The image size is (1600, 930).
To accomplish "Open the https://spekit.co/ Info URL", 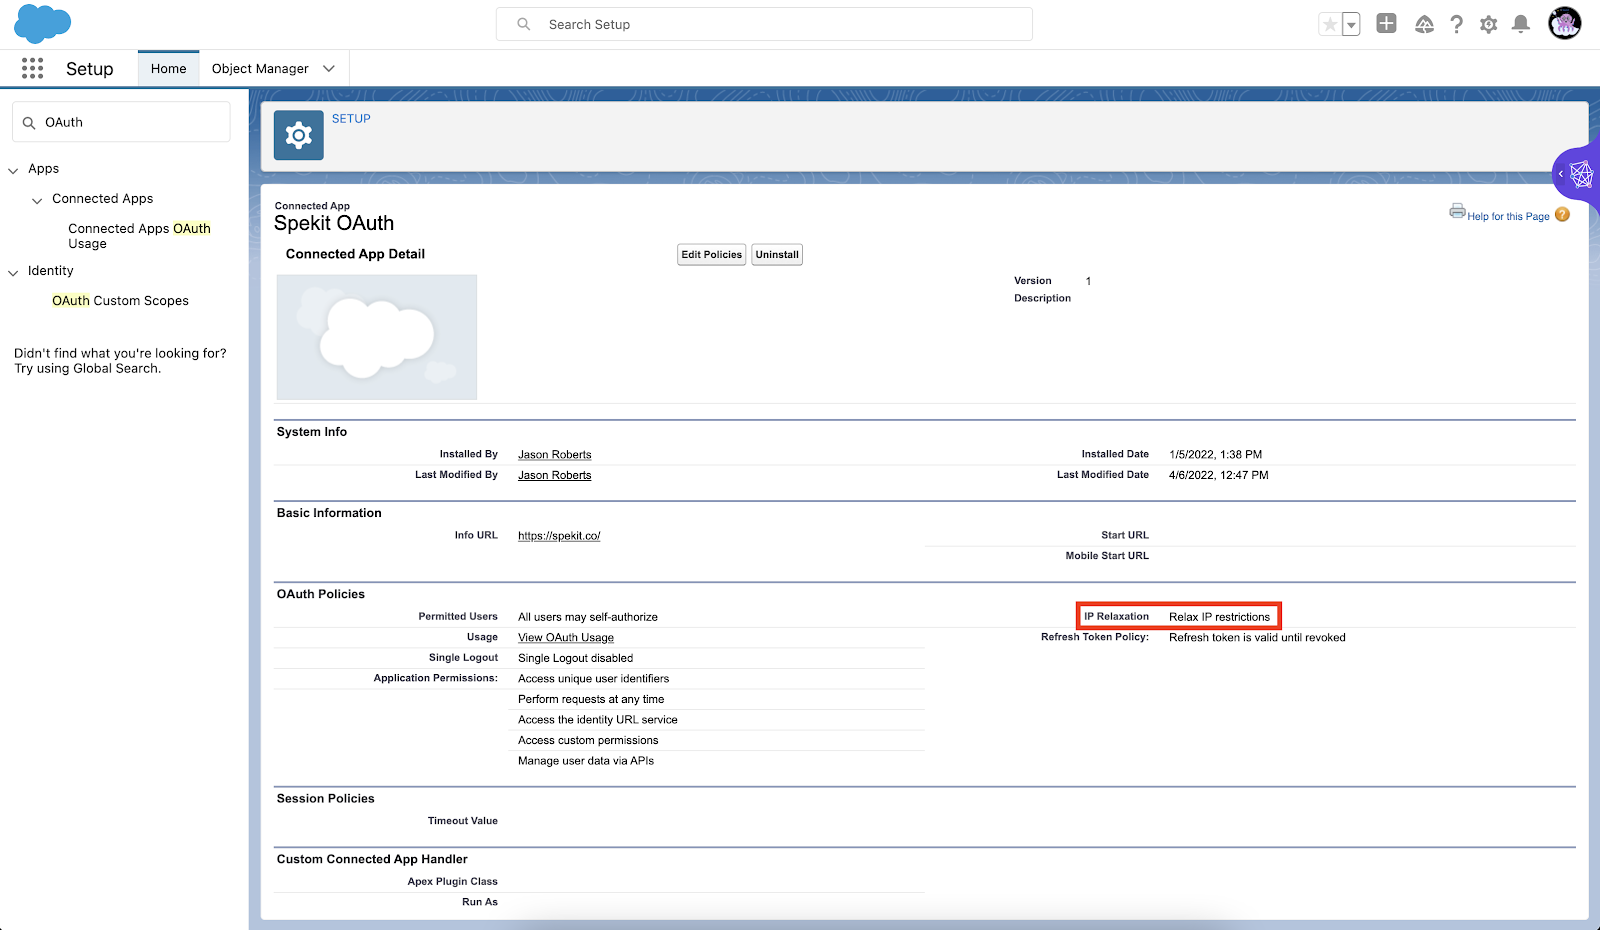I will click(x=559, y=536).
